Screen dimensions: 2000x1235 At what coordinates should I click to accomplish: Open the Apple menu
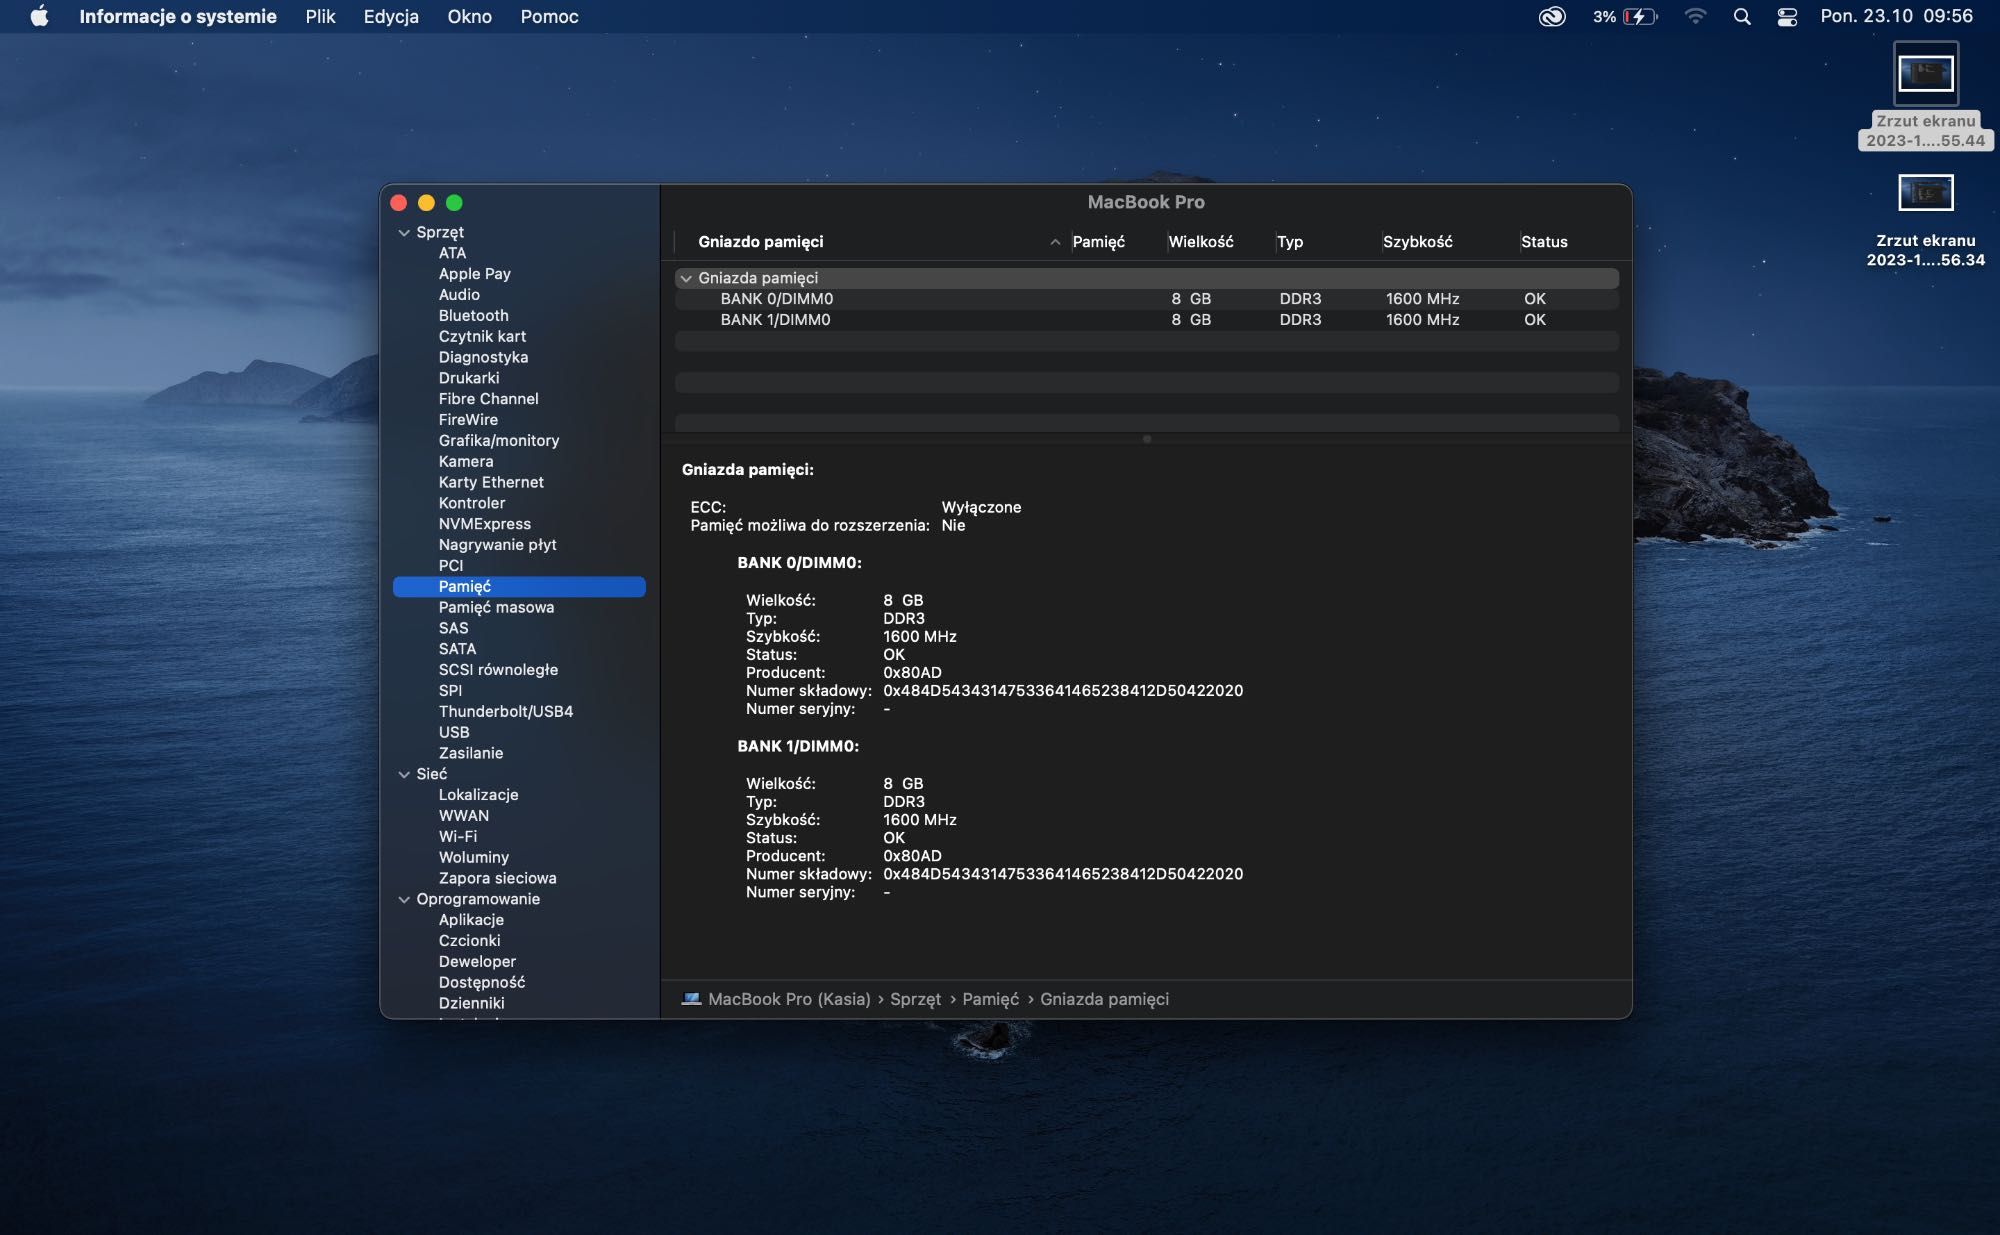coord(39,16)
